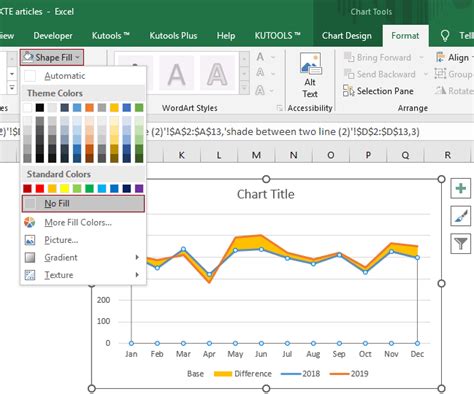Open the Kutools Plus tab

[x=173, y=36]
